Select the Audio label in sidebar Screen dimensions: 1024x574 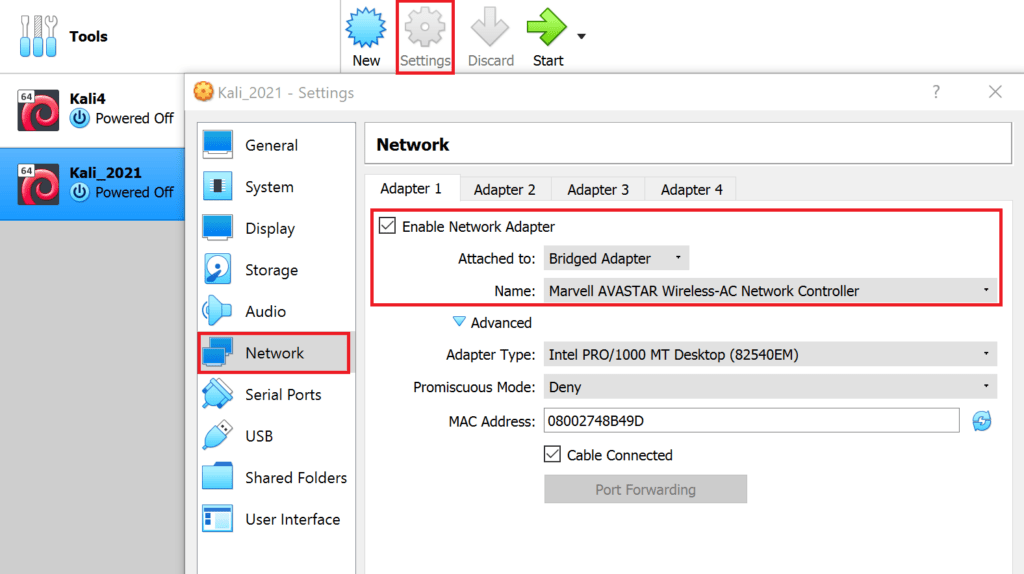(265, 311)
